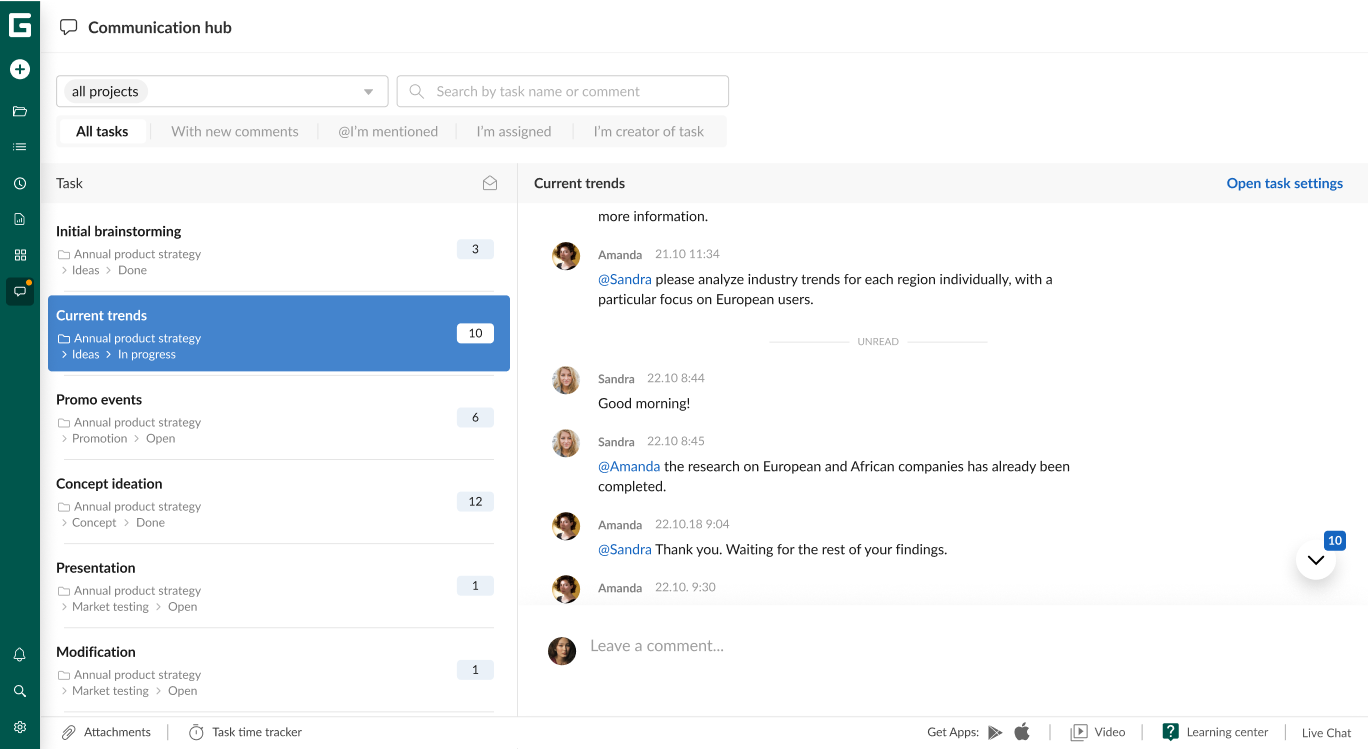Open projects via the sidebar folder icon
This screenshot has height=749, width=1368.
(x=19, y=110)
